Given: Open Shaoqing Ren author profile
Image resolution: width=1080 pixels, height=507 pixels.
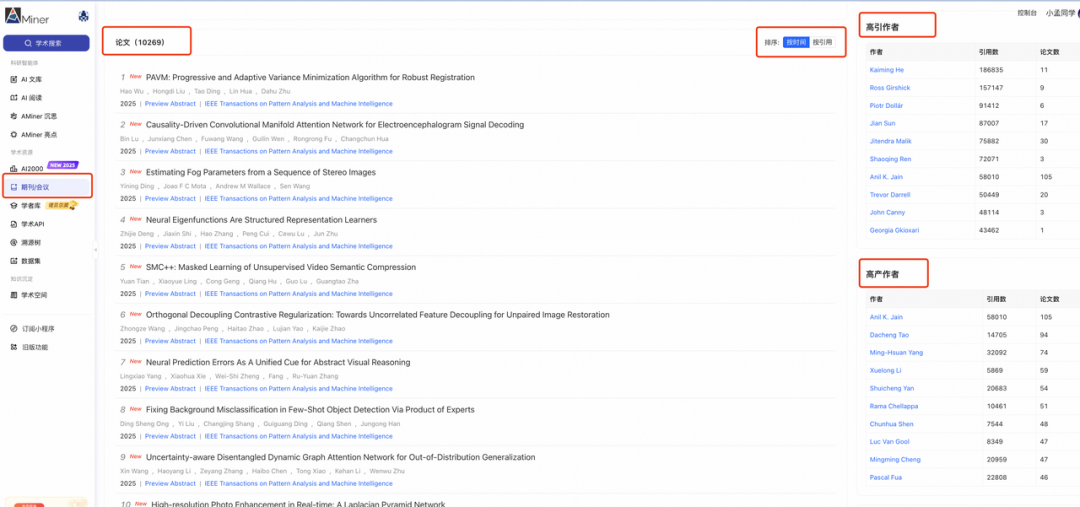Looking at the screenshot, I should coord(891,159).
